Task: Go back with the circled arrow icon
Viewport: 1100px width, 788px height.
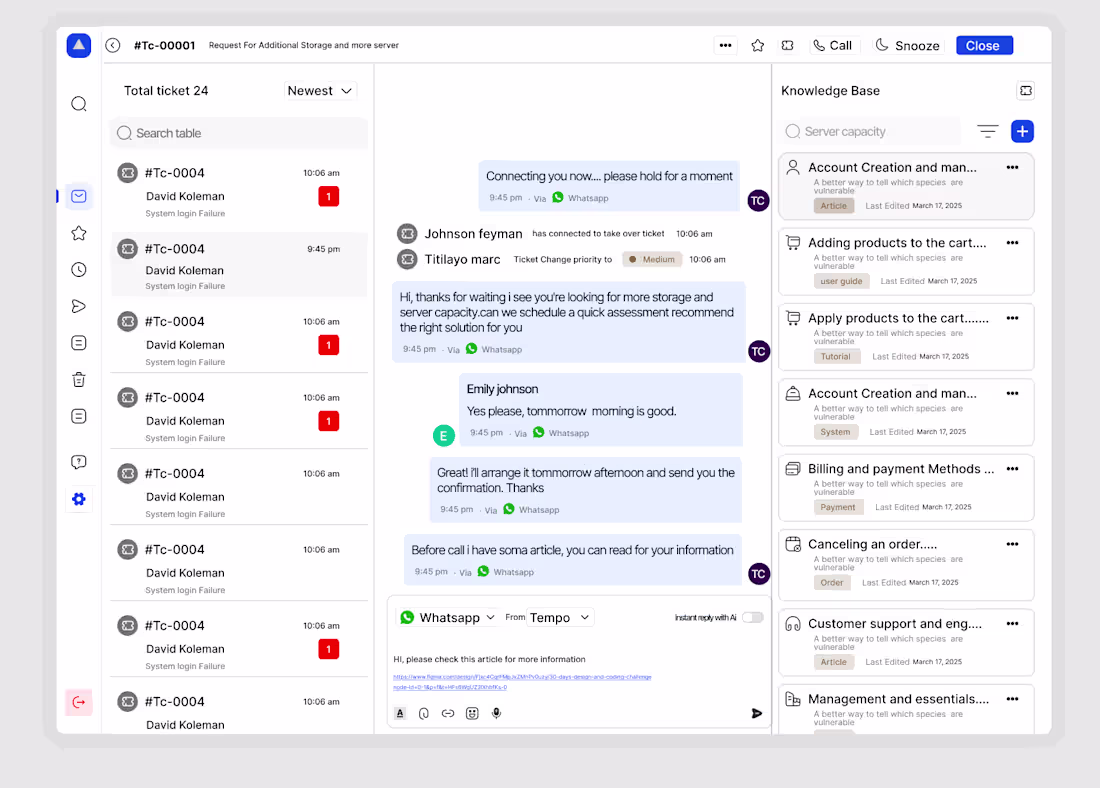Action: (113, 46)
